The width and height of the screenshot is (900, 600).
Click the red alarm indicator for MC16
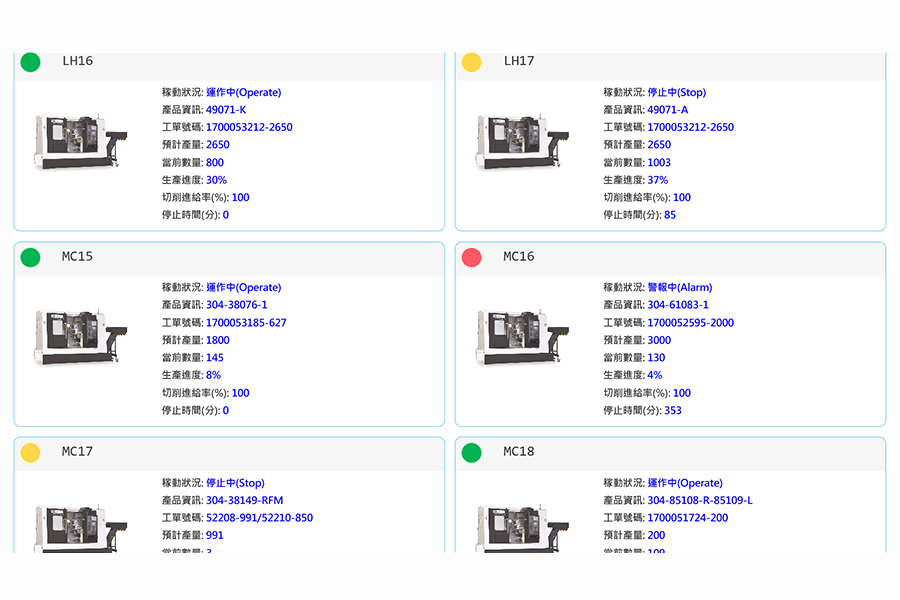coord(472,257)
